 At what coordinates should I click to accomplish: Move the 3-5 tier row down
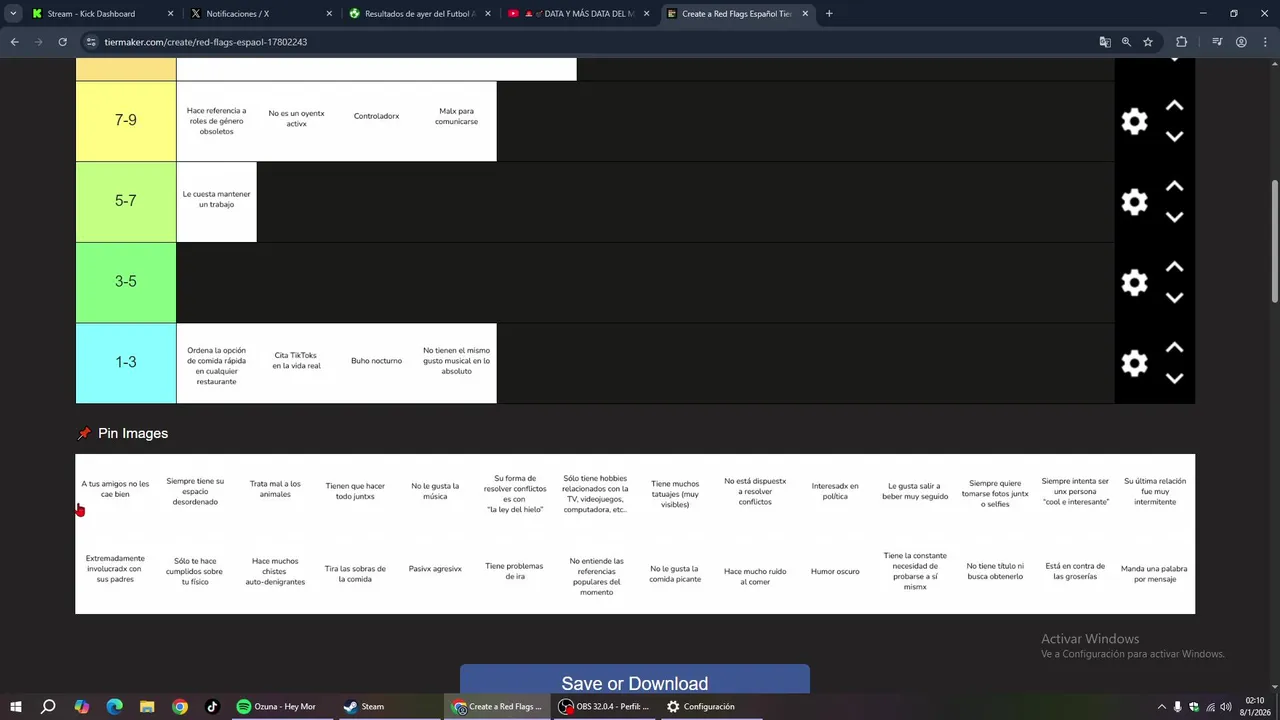(1175, 298)
